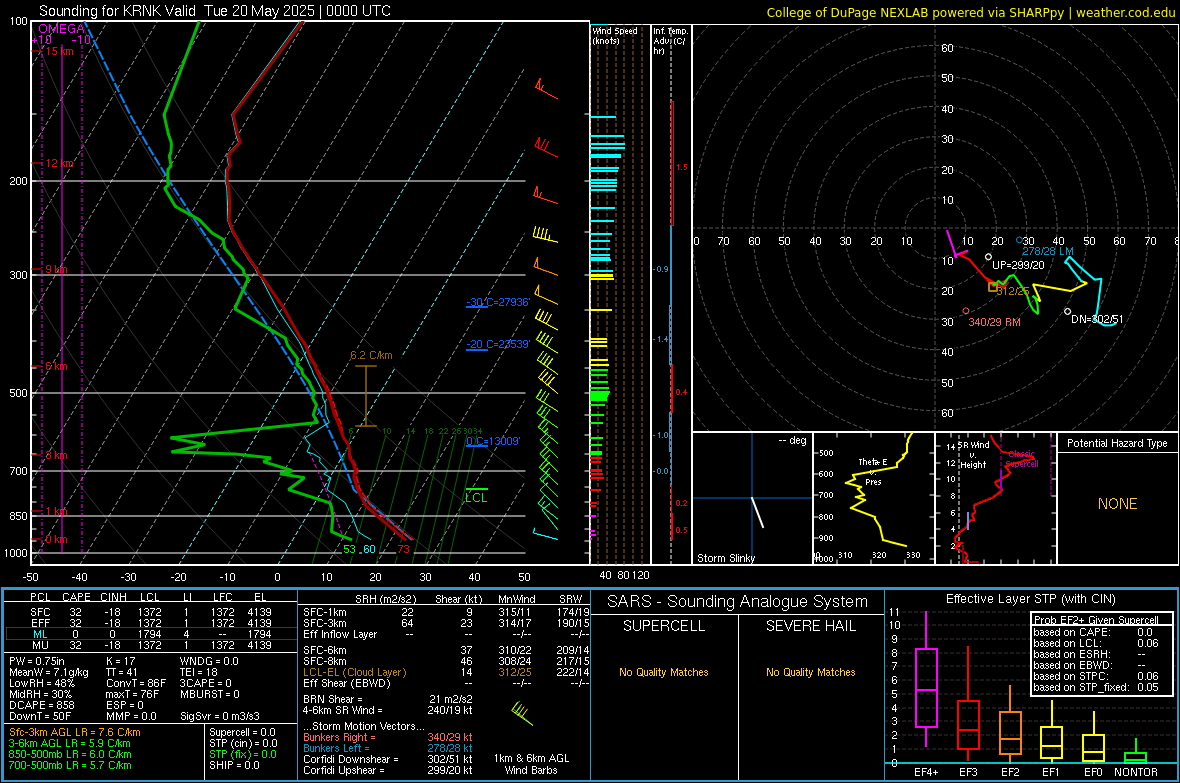1180x783 pixels.
Task: Click the SFC-1km shear row label
Action: [325, 612]
